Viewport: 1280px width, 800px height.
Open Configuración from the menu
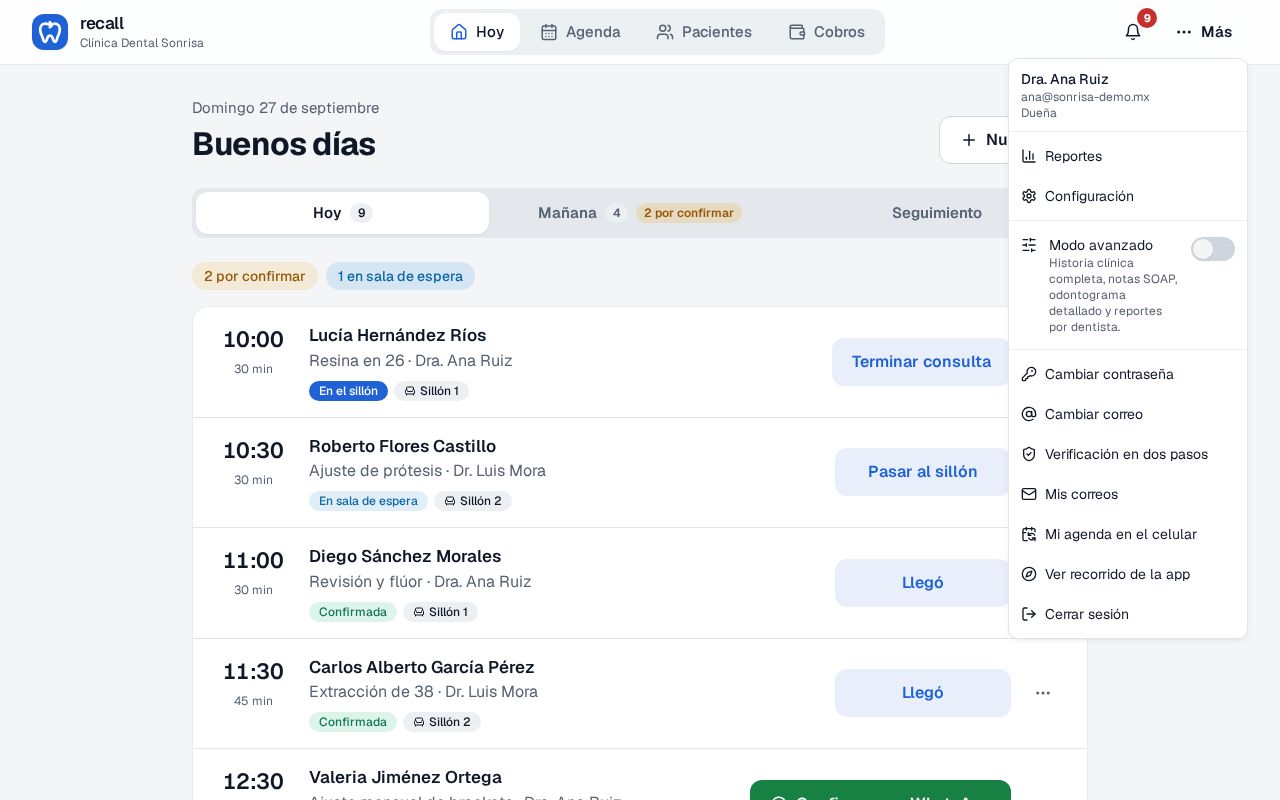[x=1128, y=196]
